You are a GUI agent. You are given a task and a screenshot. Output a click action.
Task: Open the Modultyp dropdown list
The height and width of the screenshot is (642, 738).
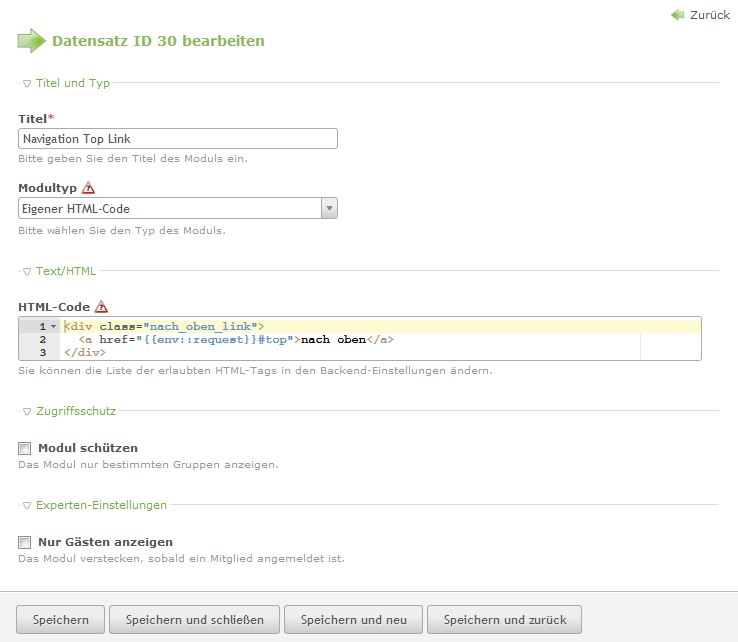[329, 208]
